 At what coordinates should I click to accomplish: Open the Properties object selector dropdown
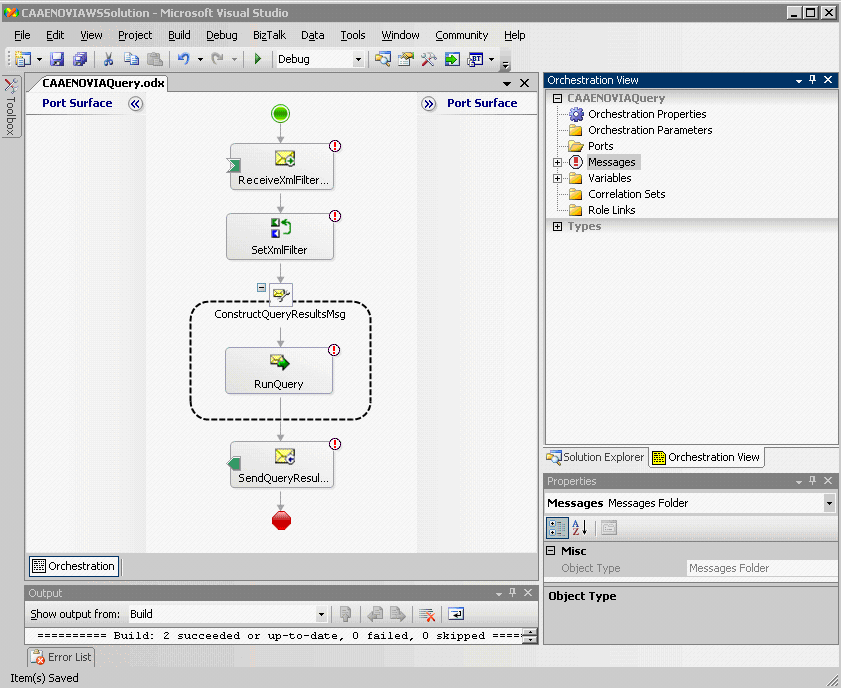829,503
